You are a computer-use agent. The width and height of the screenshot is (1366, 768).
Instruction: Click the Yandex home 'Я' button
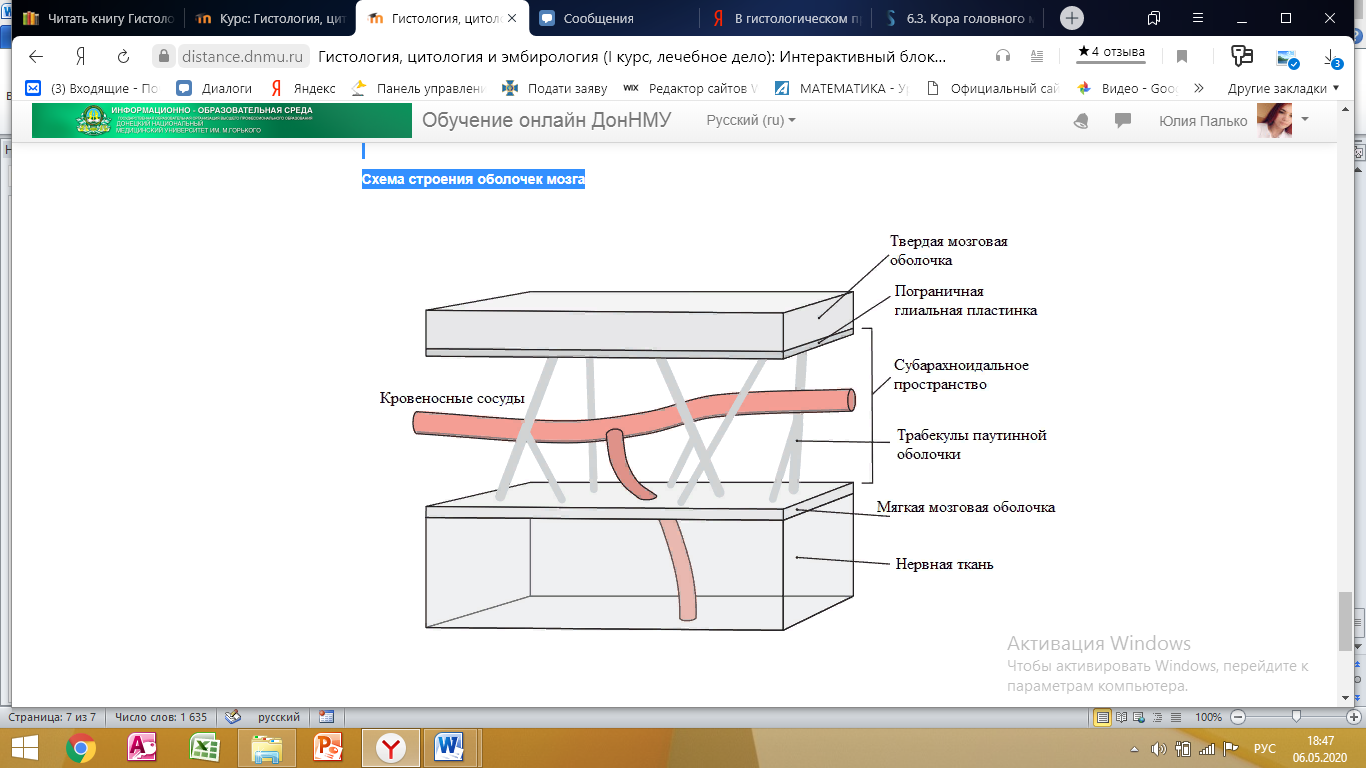coord(80,56)
